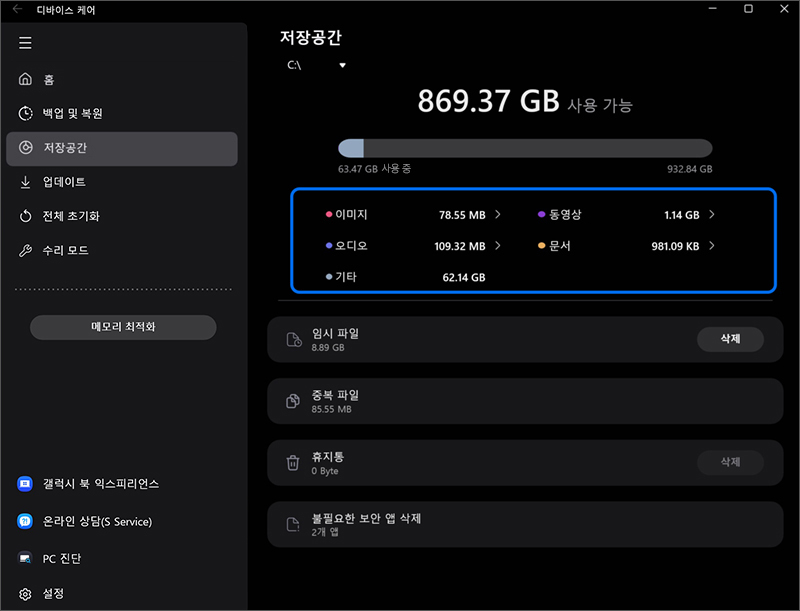Click the hamburger menu icon
The width and height of the screenshot is (800, 611).
[x=25, y=43]
